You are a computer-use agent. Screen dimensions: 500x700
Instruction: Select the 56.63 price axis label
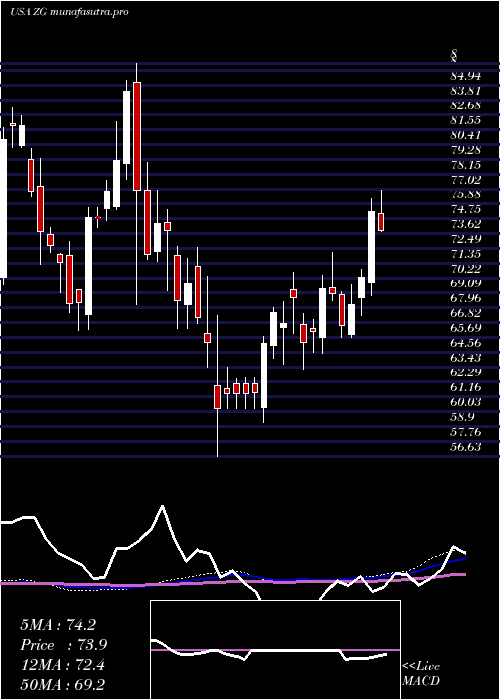(466, 446)
